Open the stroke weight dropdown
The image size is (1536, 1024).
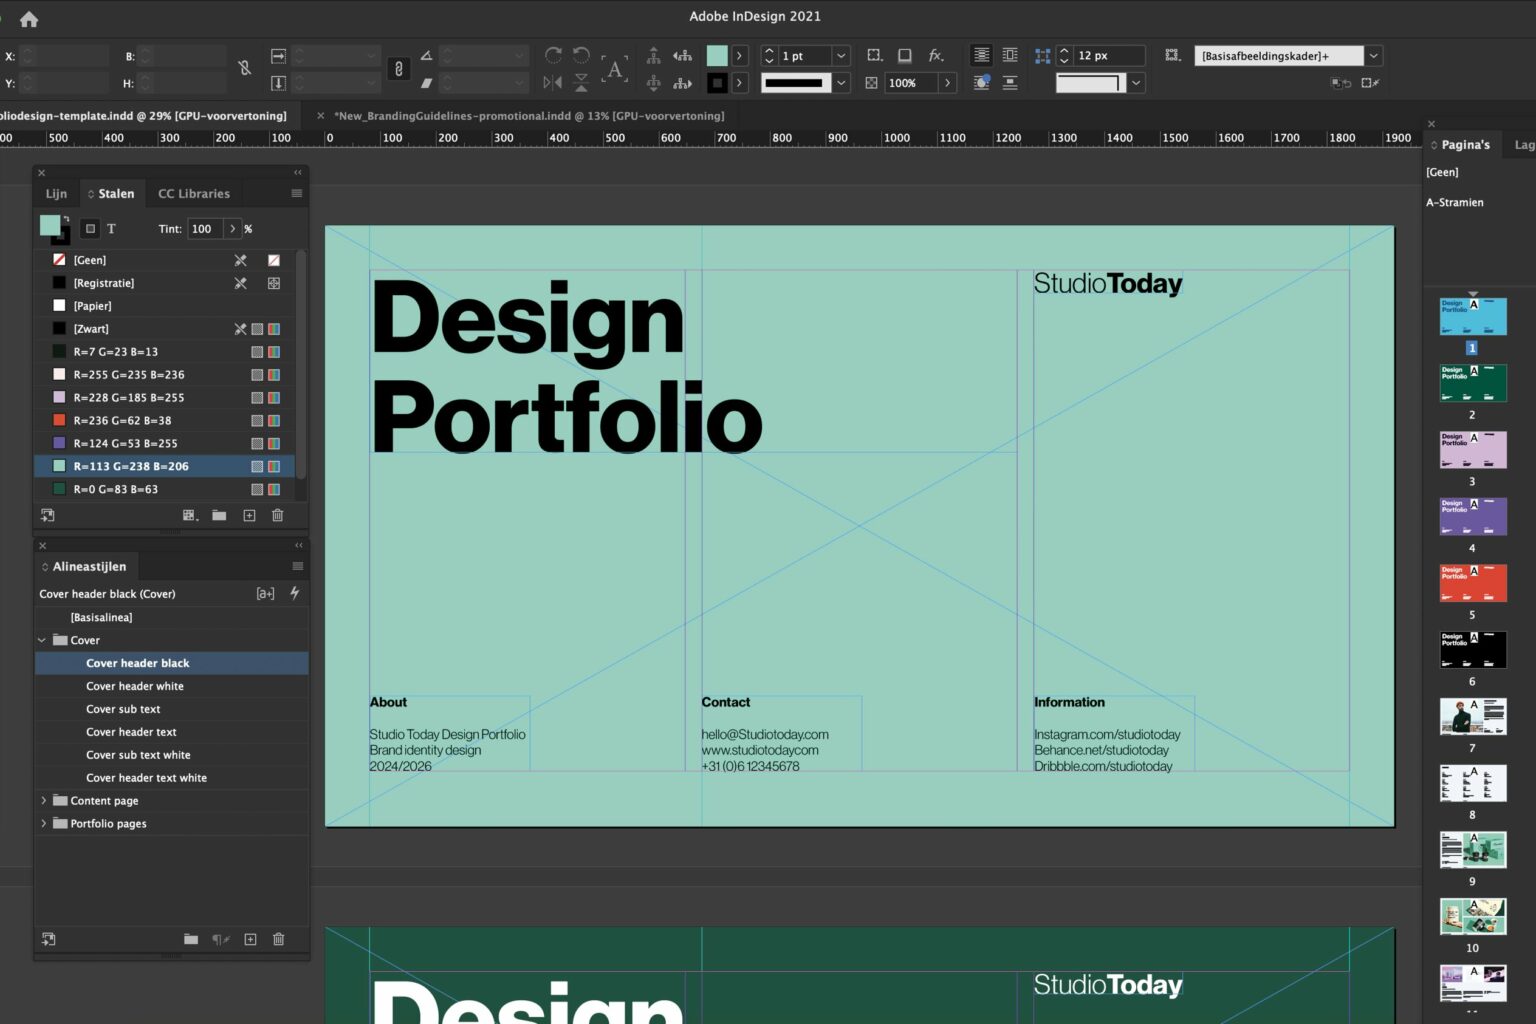pyautogui.click(x=840, y=55)
